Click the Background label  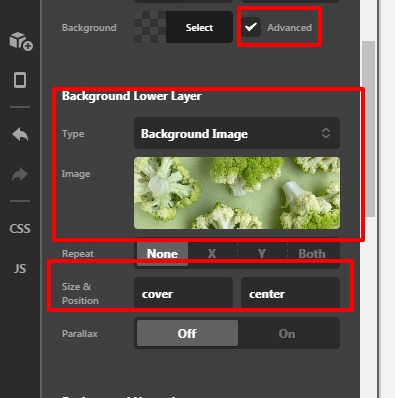tap(89, 27)
